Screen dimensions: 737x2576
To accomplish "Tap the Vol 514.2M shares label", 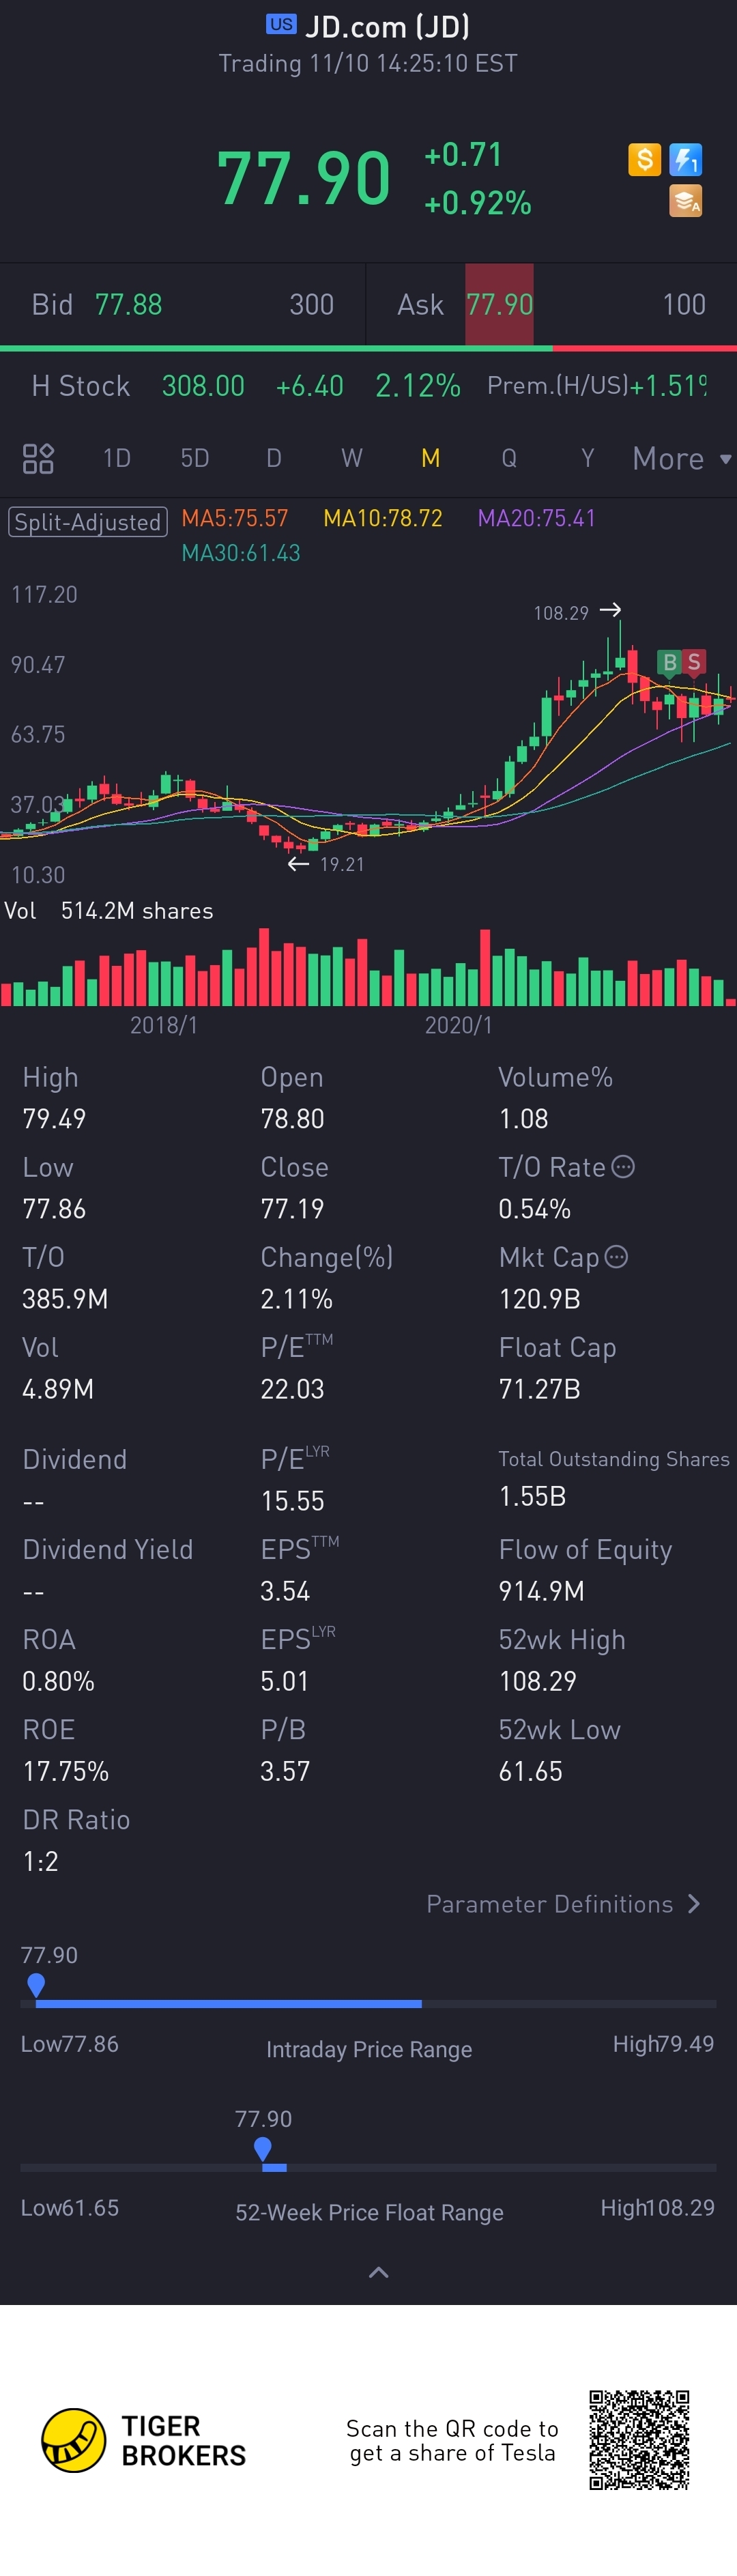I will (109, 911).
